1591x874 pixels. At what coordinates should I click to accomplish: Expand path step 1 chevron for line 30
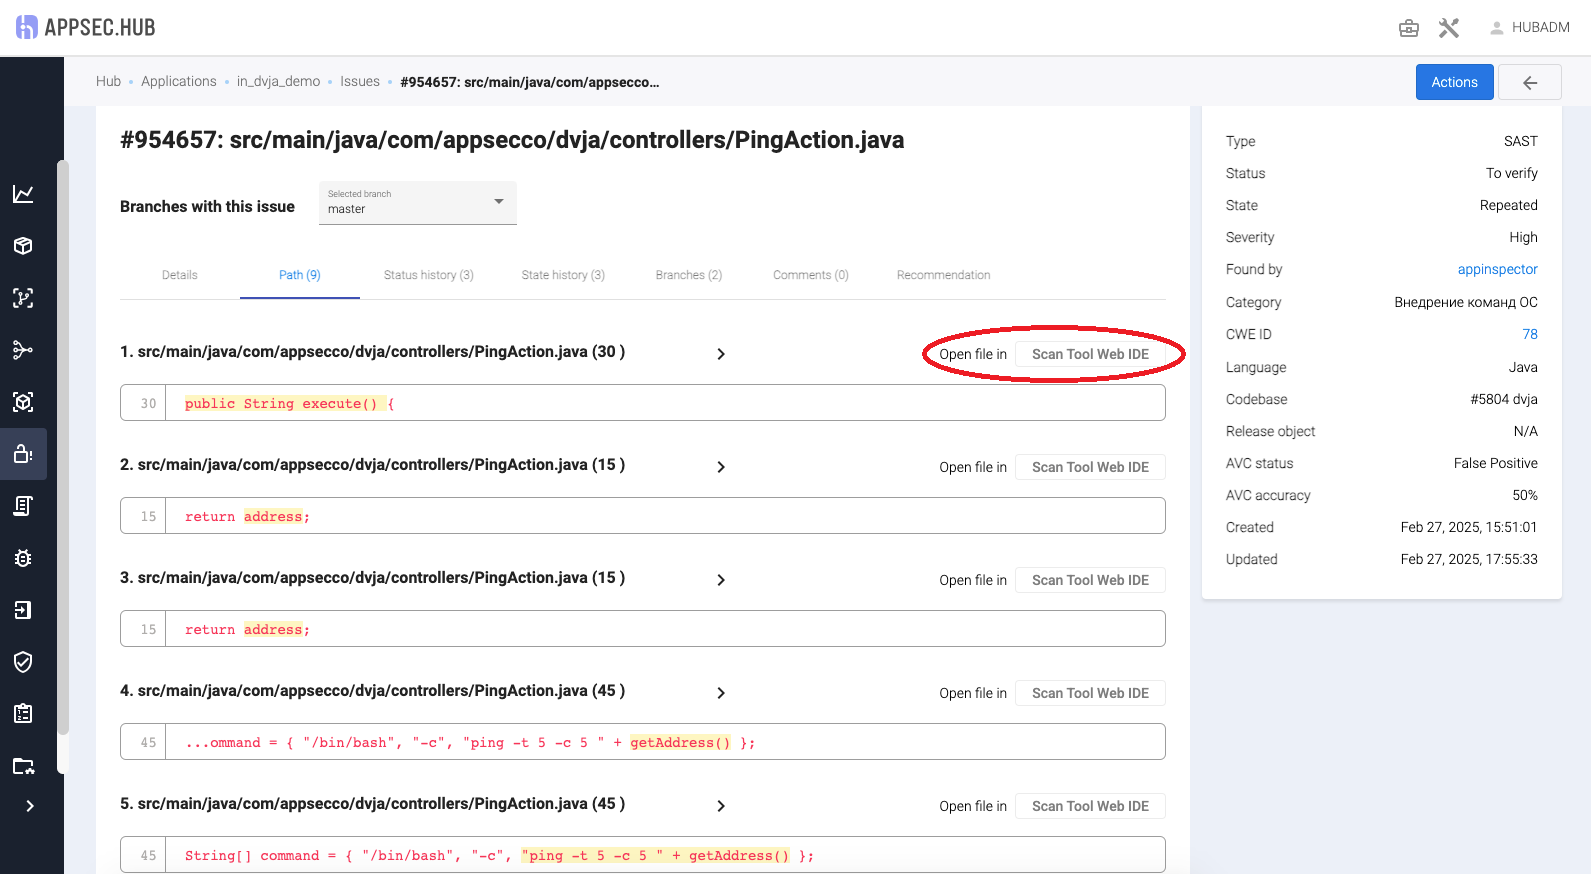point(721,354)
